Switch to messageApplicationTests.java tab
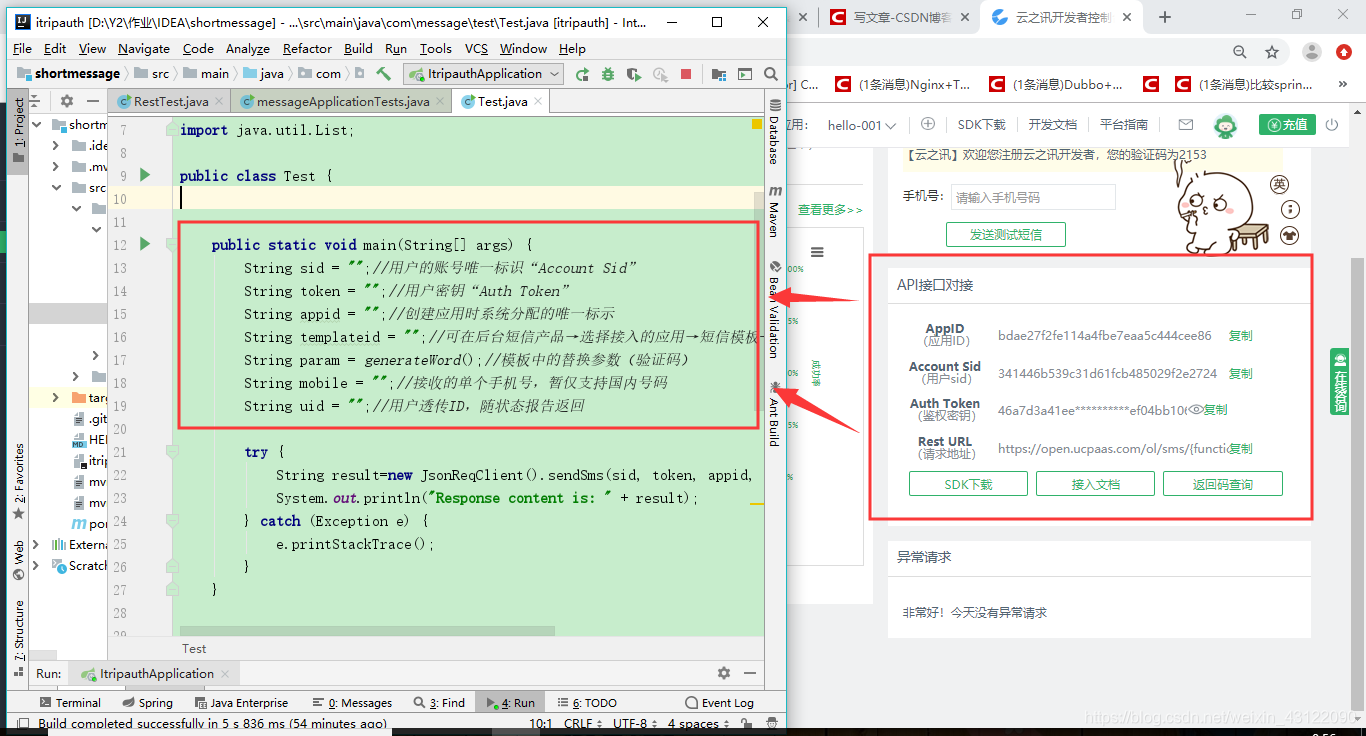 343,101
